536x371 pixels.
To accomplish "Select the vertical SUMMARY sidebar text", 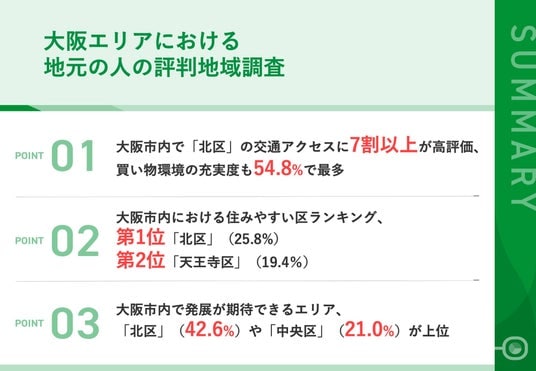I will click(521, 117).
